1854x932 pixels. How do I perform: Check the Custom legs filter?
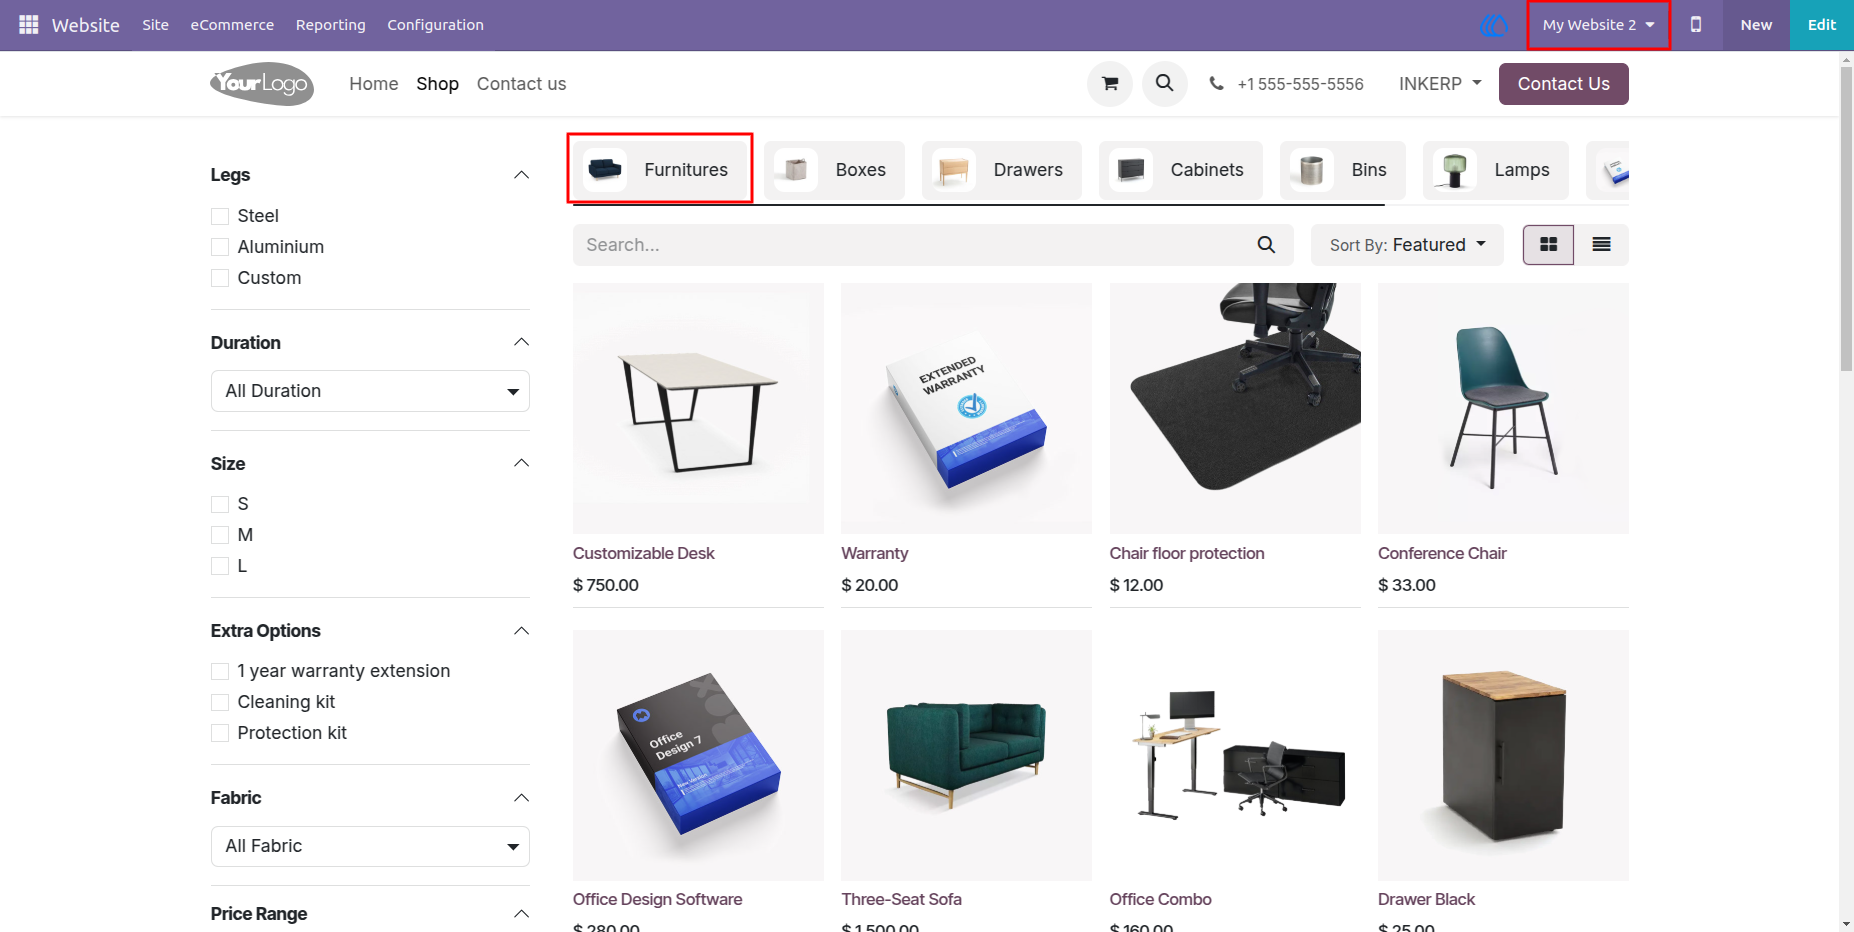[220, 278]
